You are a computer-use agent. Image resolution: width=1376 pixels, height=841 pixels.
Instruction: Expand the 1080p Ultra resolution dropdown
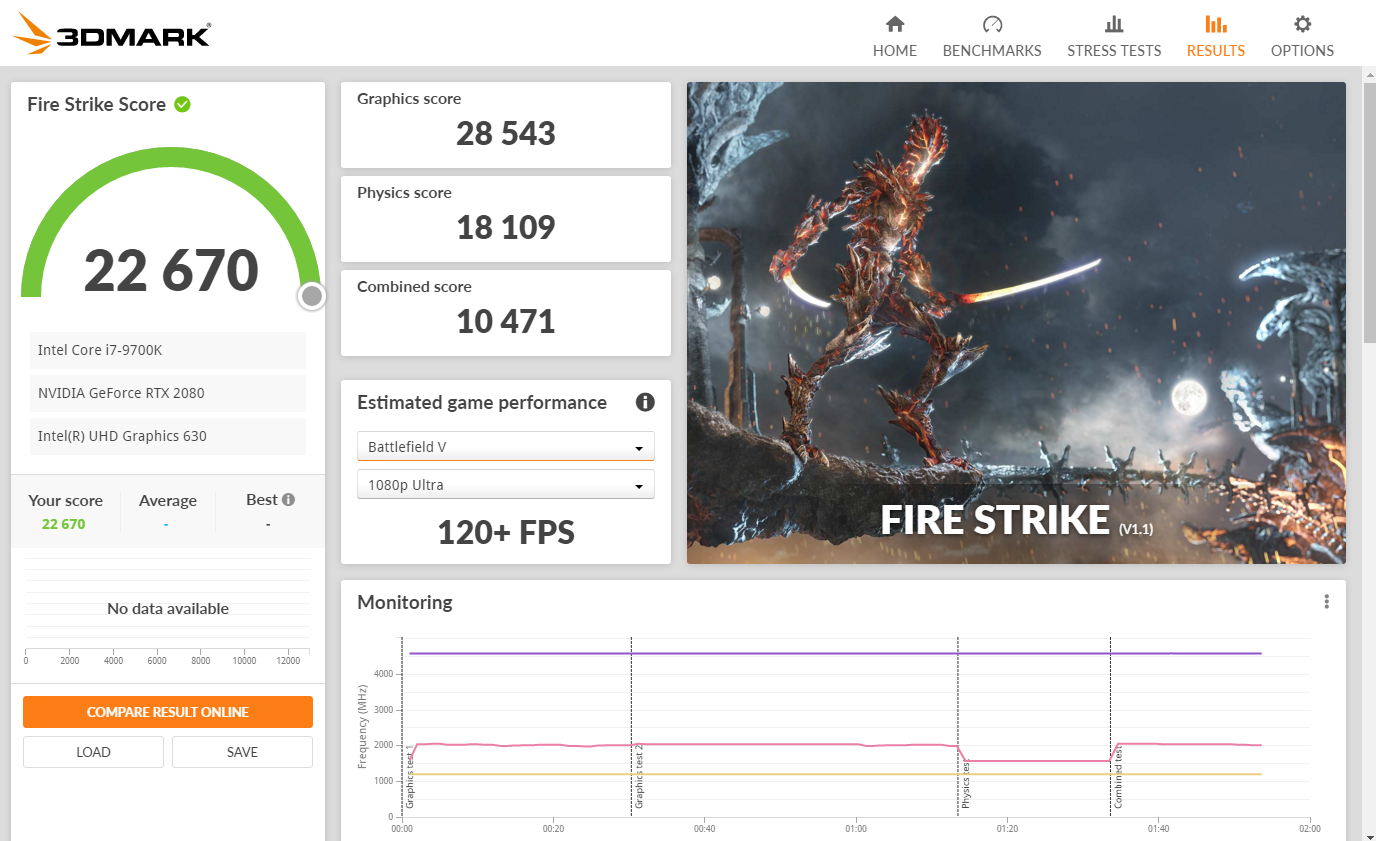506,485
